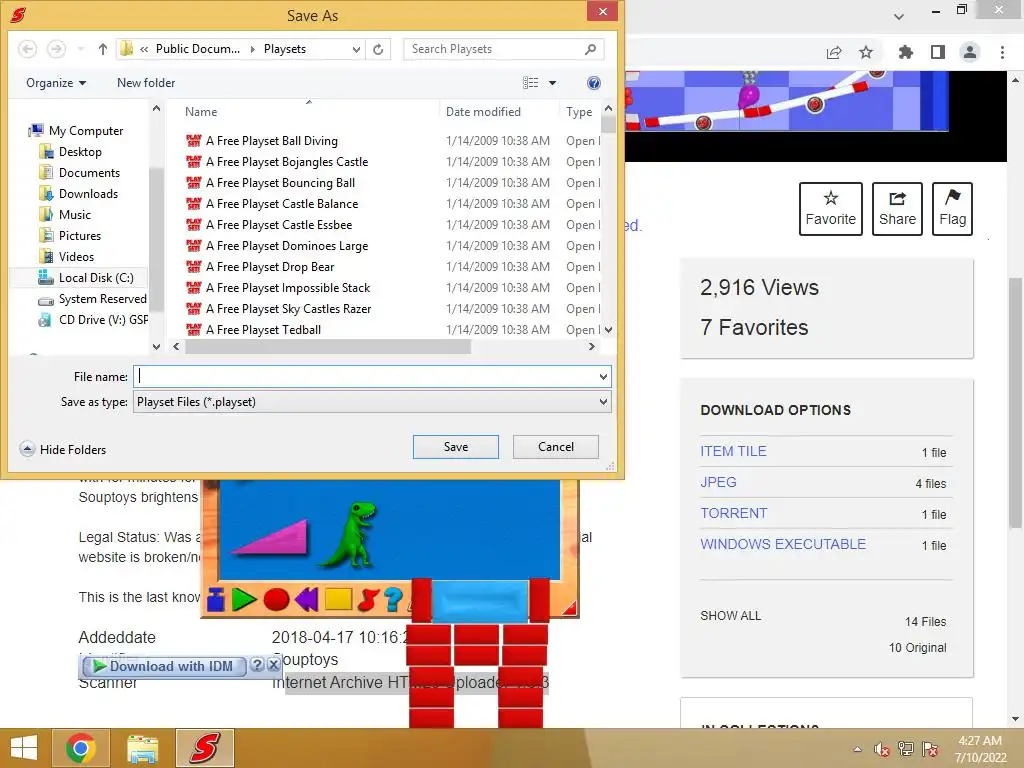
Task: Click the green play arrow in the Souptoys toolbar
Action: (244, 599)
